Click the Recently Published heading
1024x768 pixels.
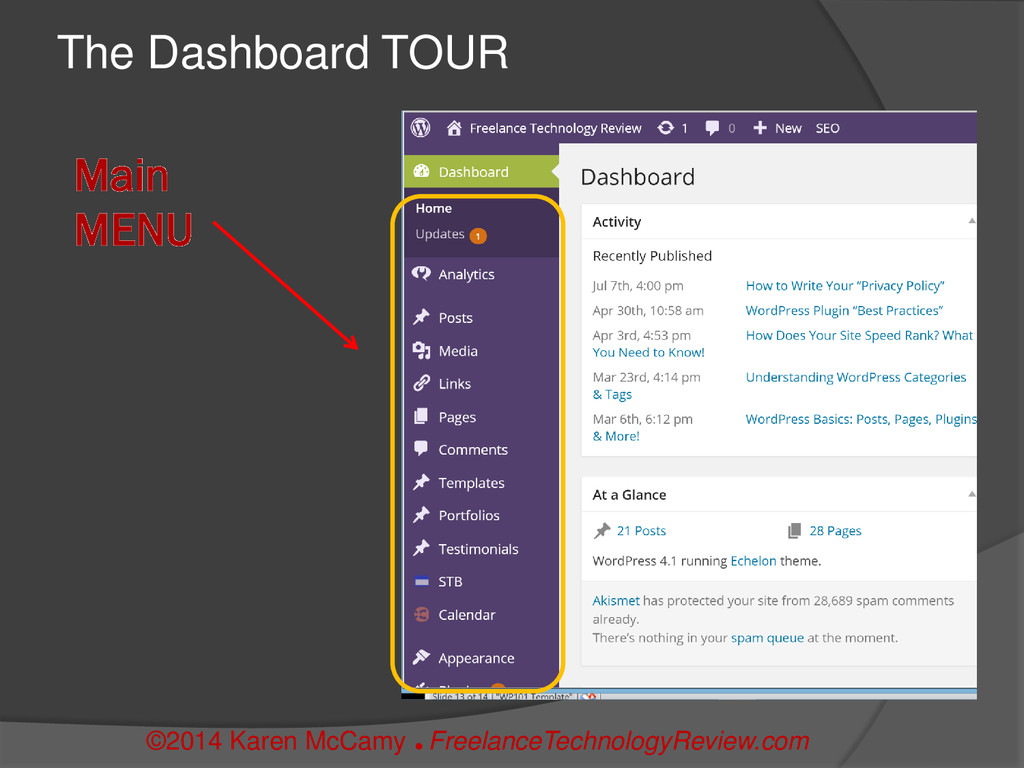652,256
